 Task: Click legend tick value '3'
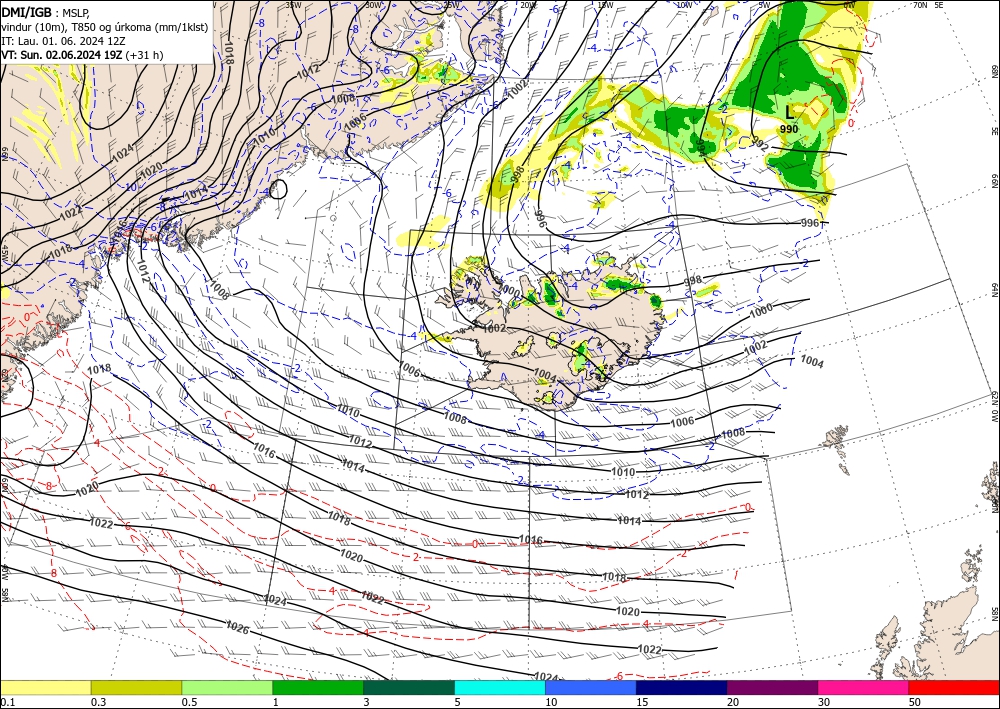(367, 702)
